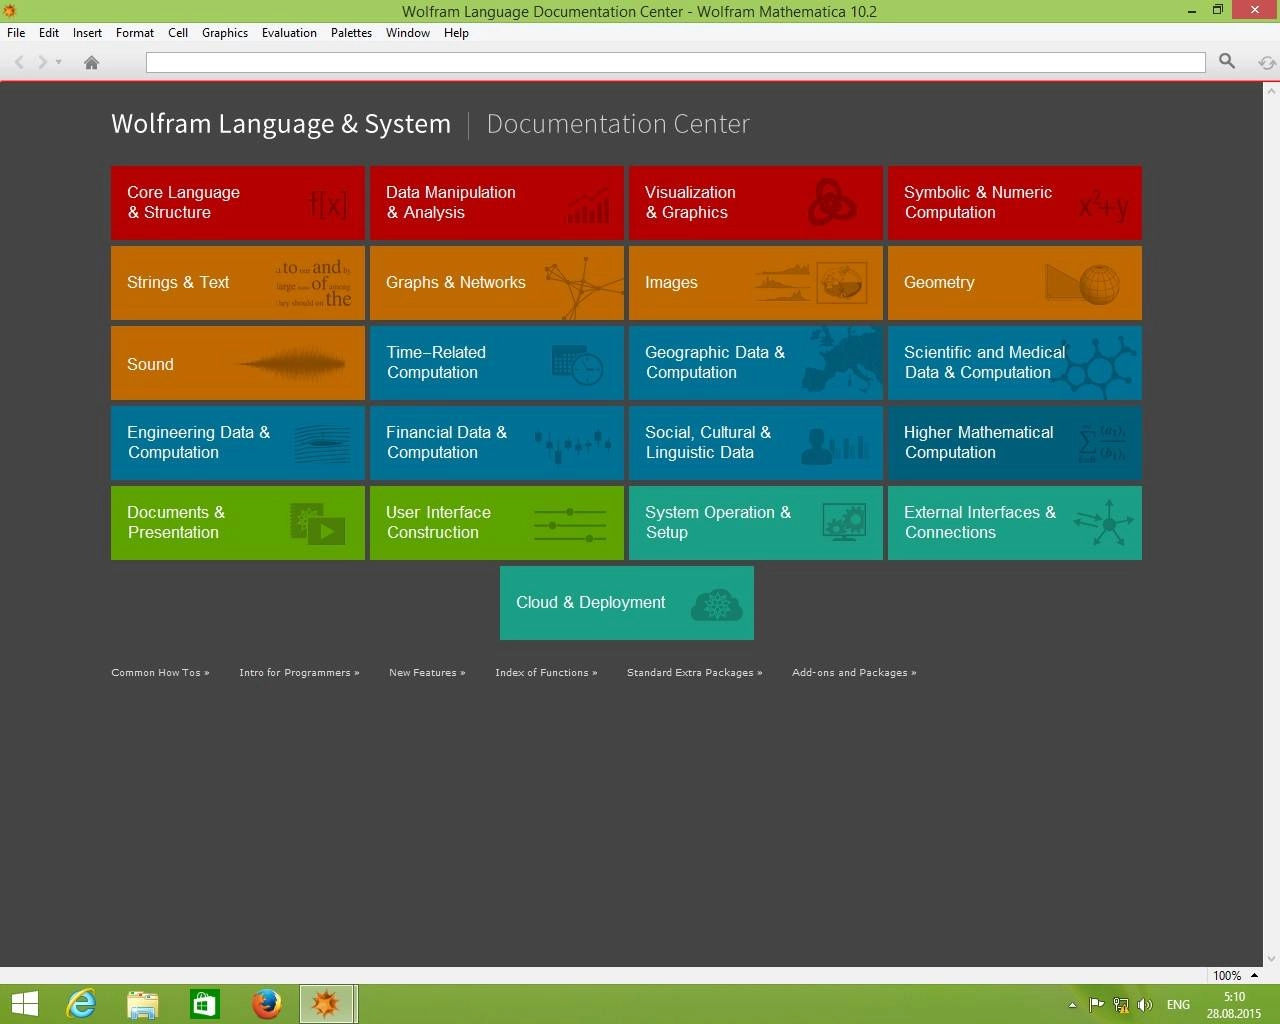Follow the Index of Functions link

(x=546, y=673)
